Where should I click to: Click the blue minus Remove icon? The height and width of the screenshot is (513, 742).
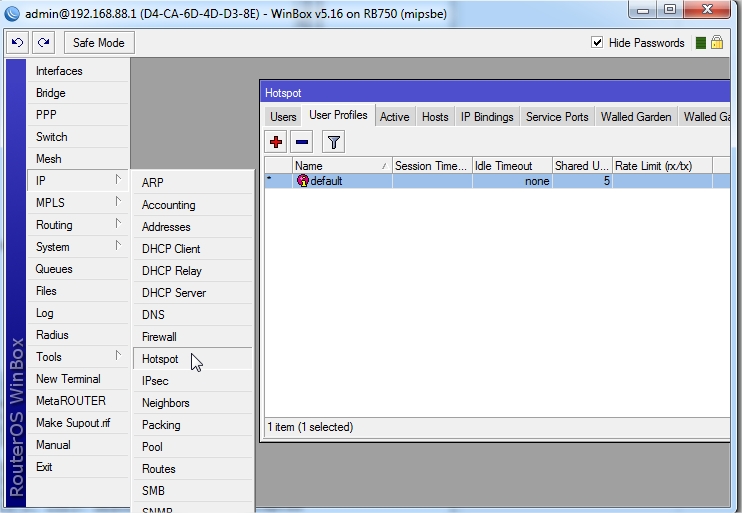(301, 142)
